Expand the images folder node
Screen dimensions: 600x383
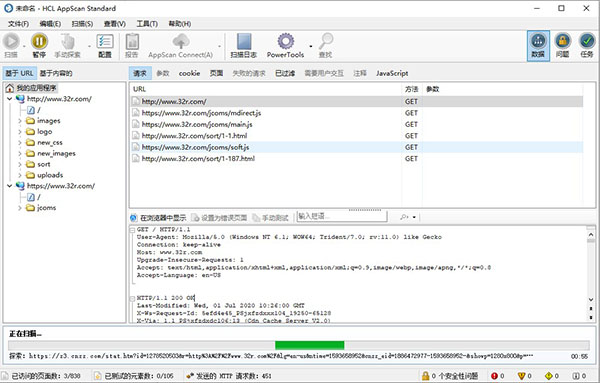20,121
